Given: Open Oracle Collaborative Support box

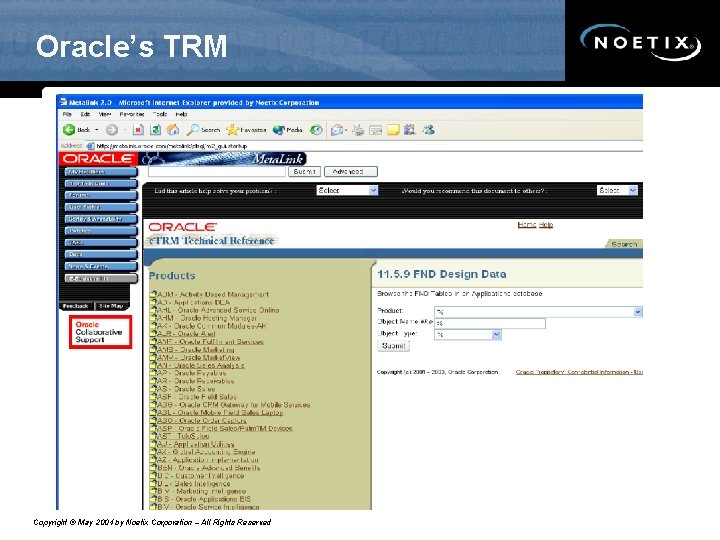Looking at the screenshot, I should coord(100,332).
